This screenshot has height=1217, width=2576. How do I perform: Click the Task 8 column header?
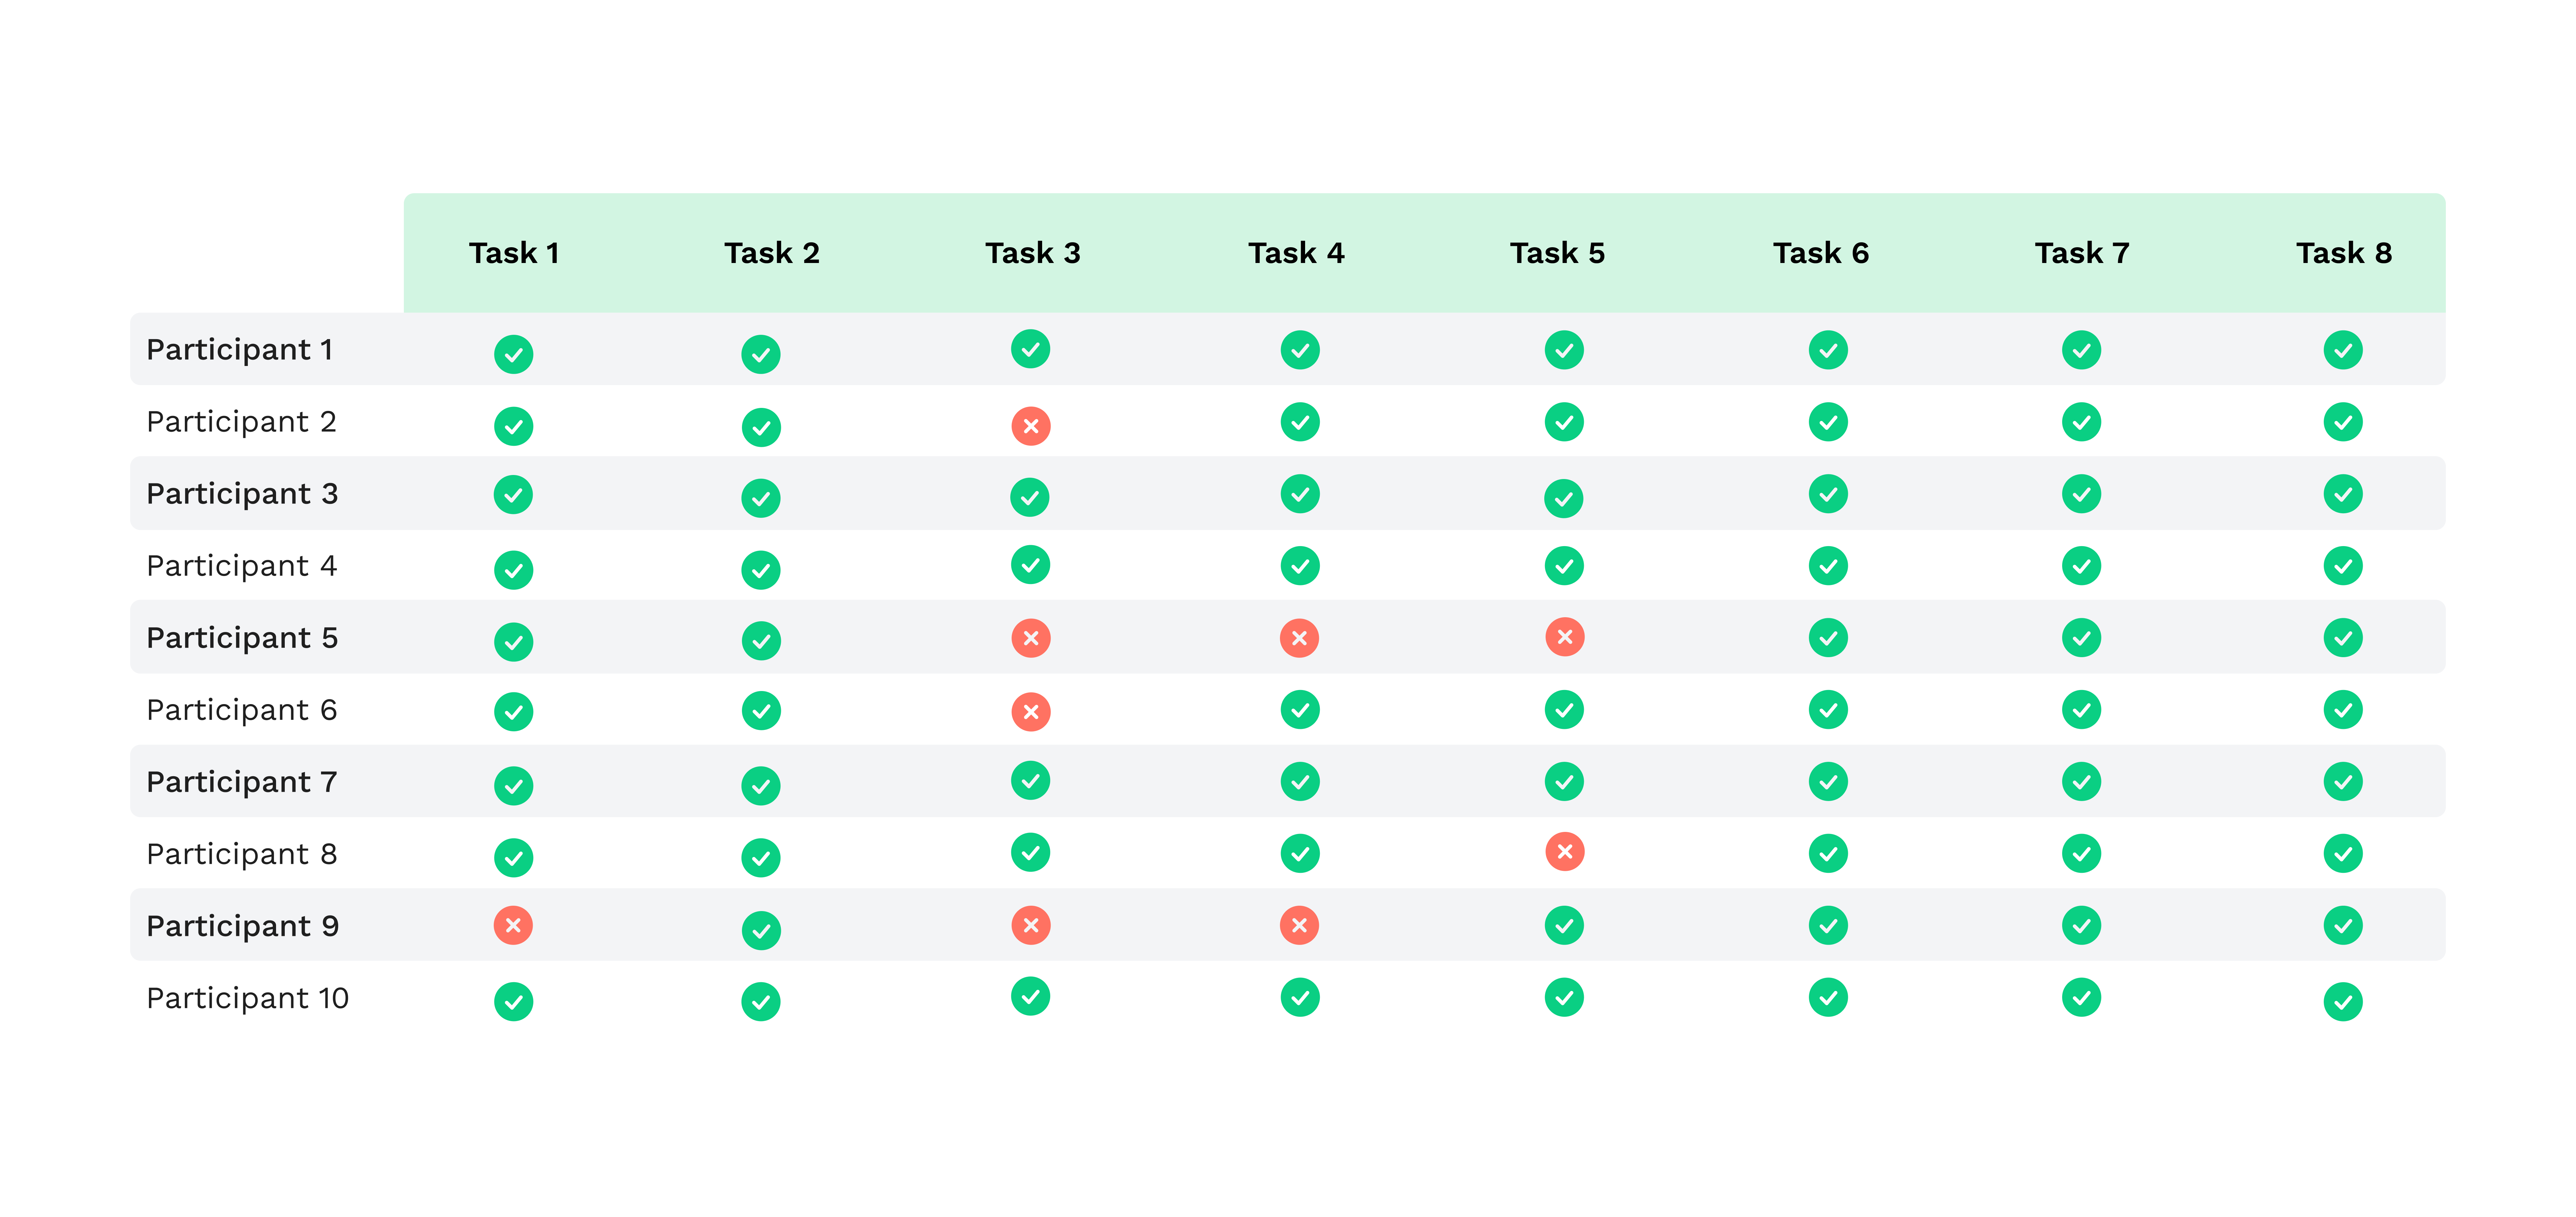tap(2343, 253)
